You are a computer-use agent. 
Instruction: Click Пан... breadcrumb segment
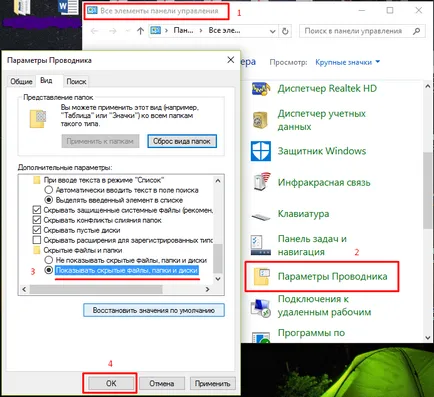coord(183,31)
